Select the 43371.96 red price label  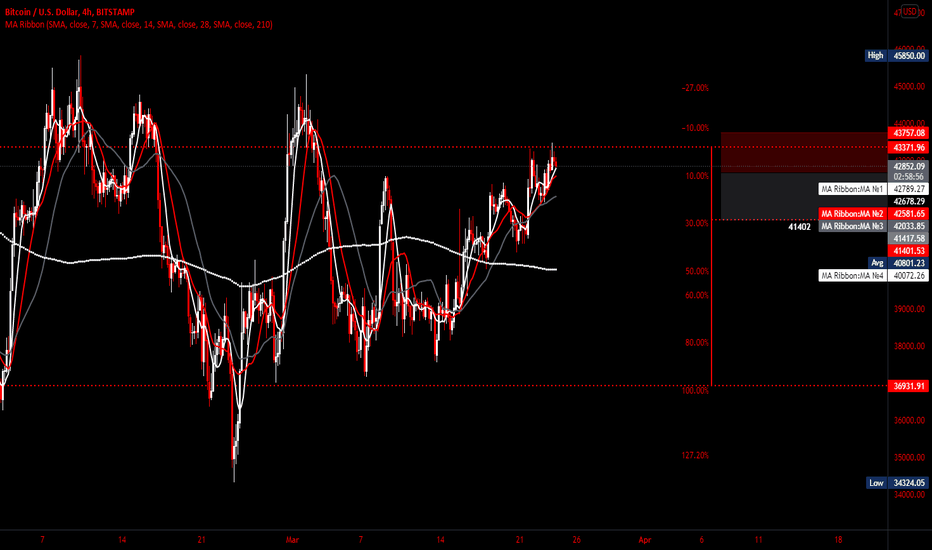(x=908, y=147)
